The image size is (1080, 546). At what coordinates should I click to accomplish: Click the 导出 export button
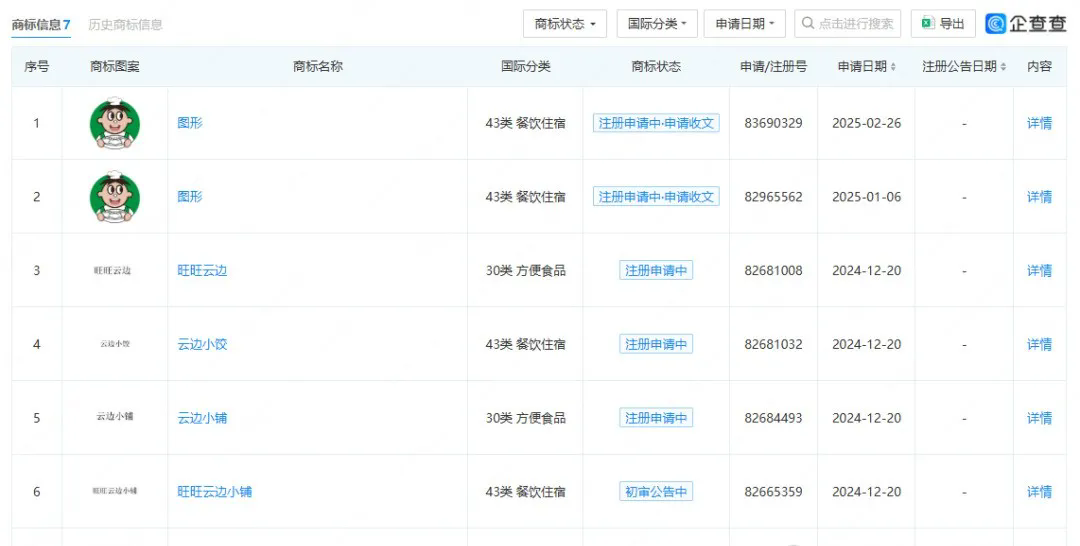pyautogui.click(x=943, y=23)
